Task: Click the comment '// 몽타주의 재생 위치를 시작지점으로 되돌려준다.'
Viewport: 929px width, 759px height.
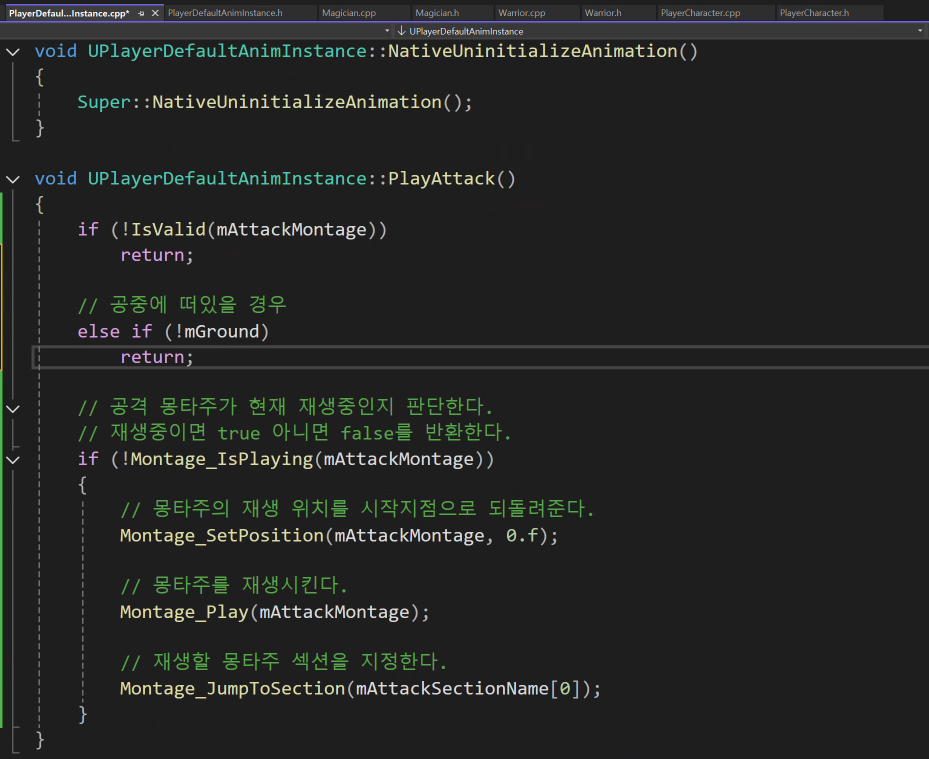Action: click(x=357, y=509)
